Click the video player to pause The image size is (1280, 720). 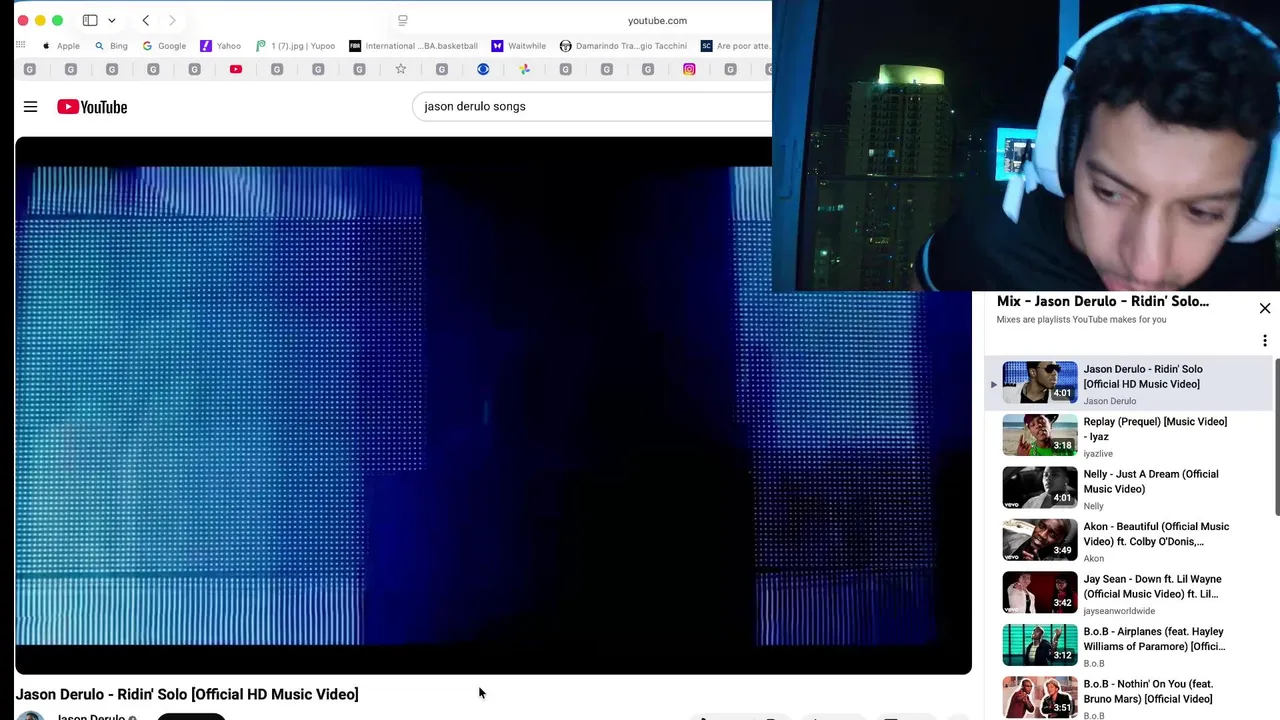493,405
